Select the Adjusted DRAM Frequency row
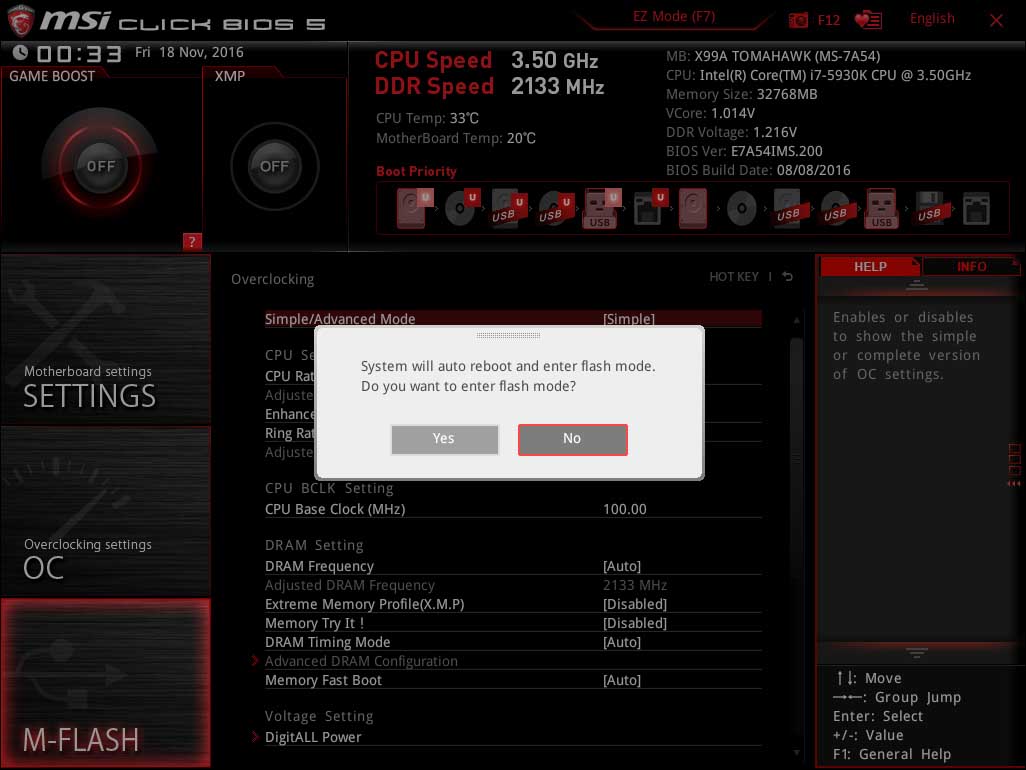1026x770 pixels. [513, 585]
